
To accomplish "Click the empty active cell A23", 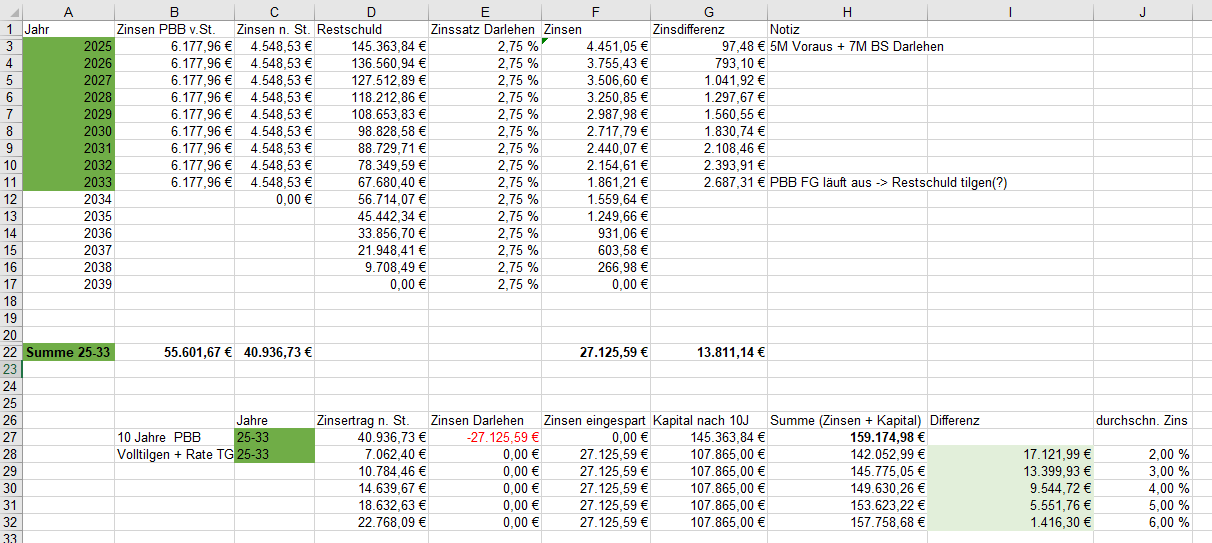I will click(68, 369).
